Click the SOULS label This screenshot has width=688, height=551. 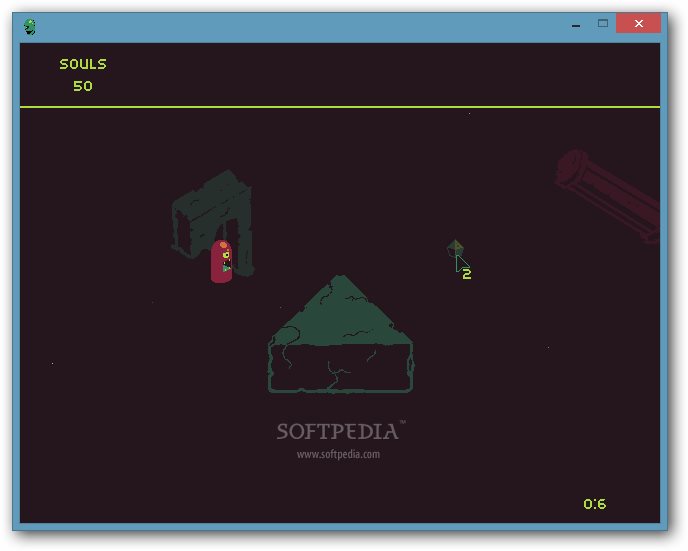click(83, 64)
